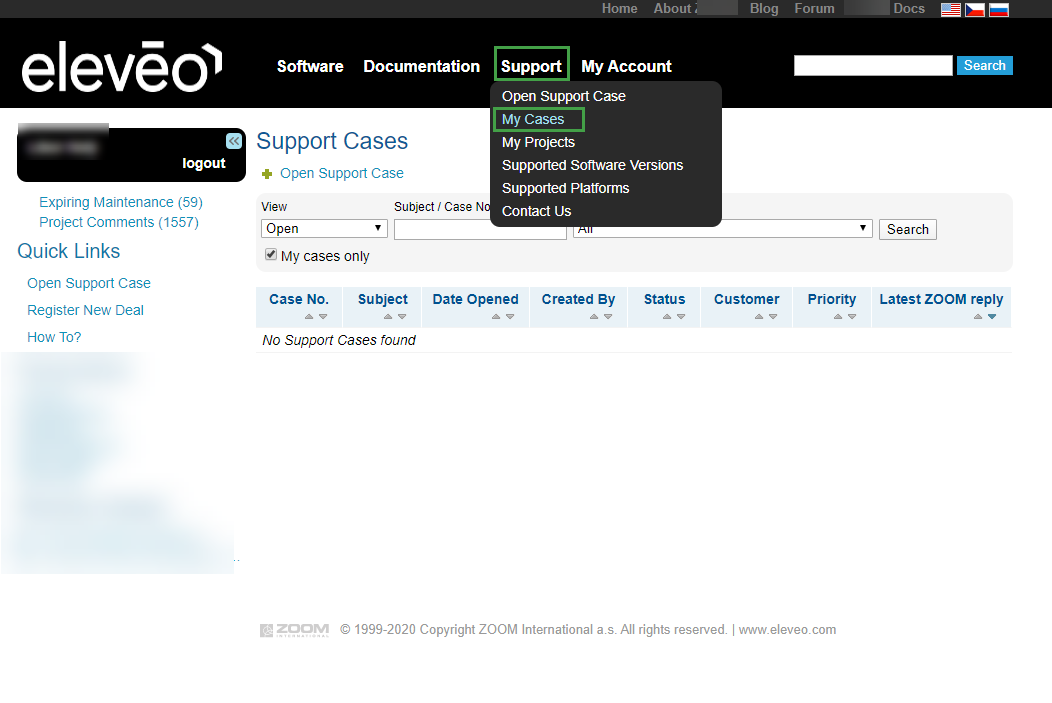Choose My Projects from Support menu
The height and width of the screenshot is (703, 1052).
pyautogui.click(x=538, y=142)
